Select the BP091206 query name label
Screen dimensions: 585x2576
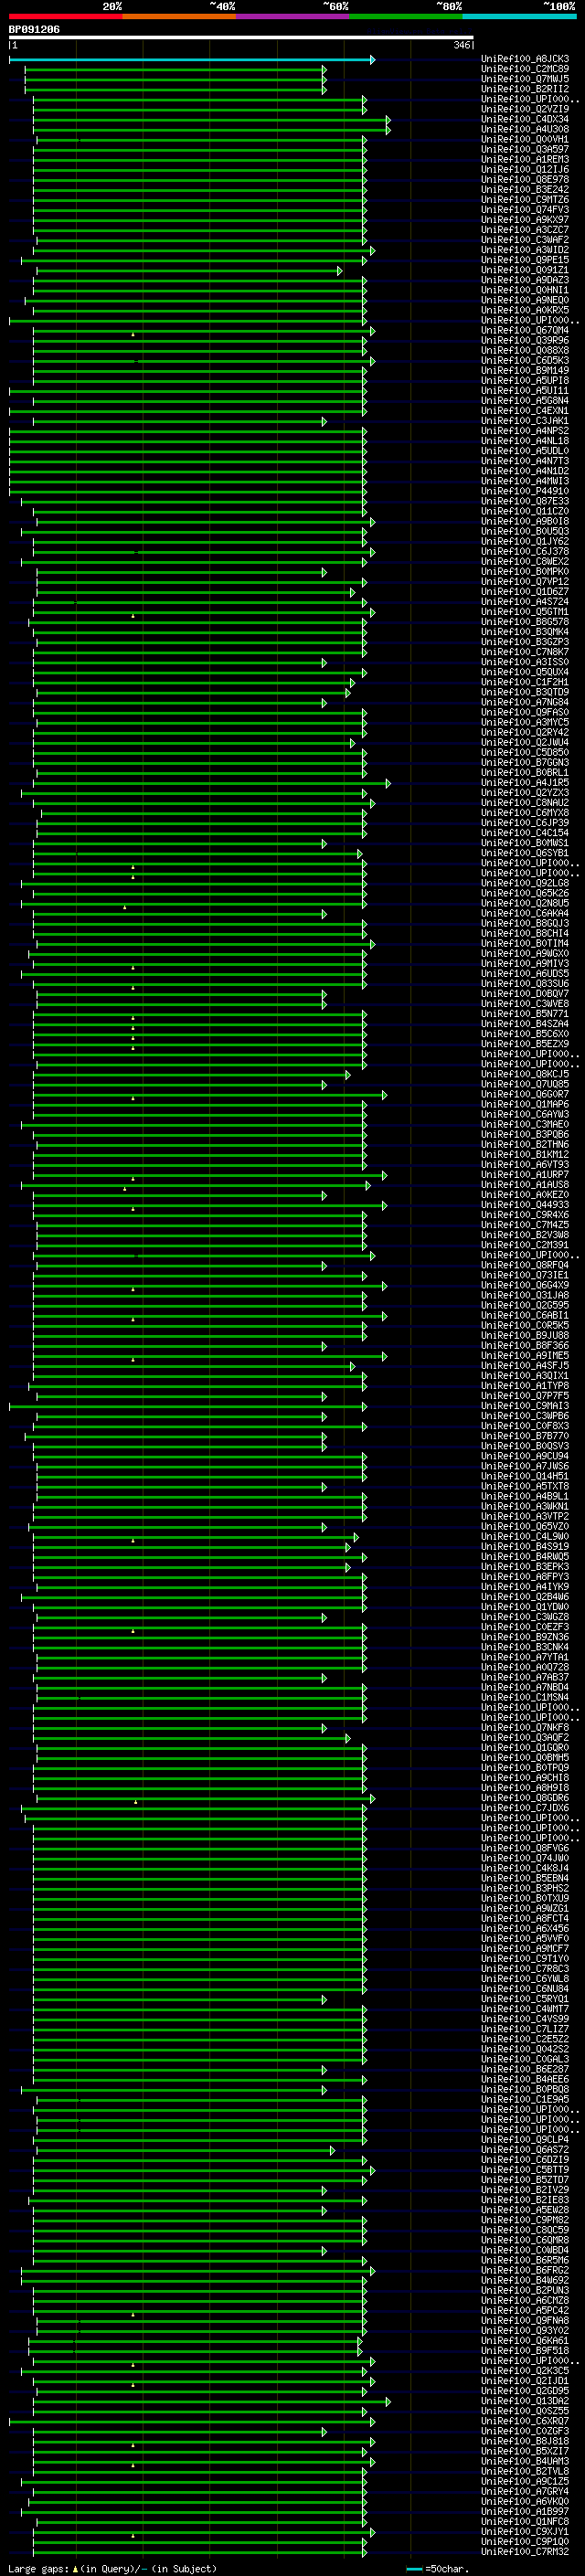(34, 29)
